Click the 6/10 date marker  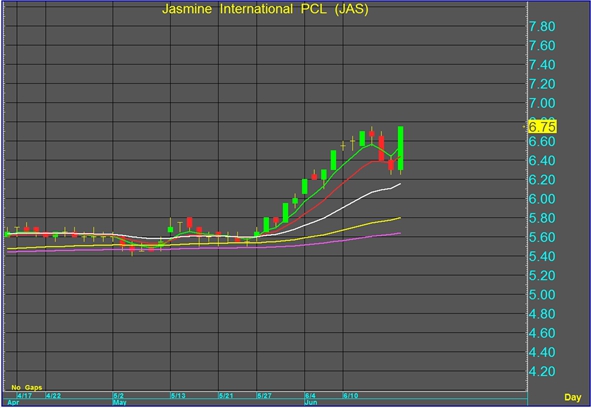(x=351, y=396)
